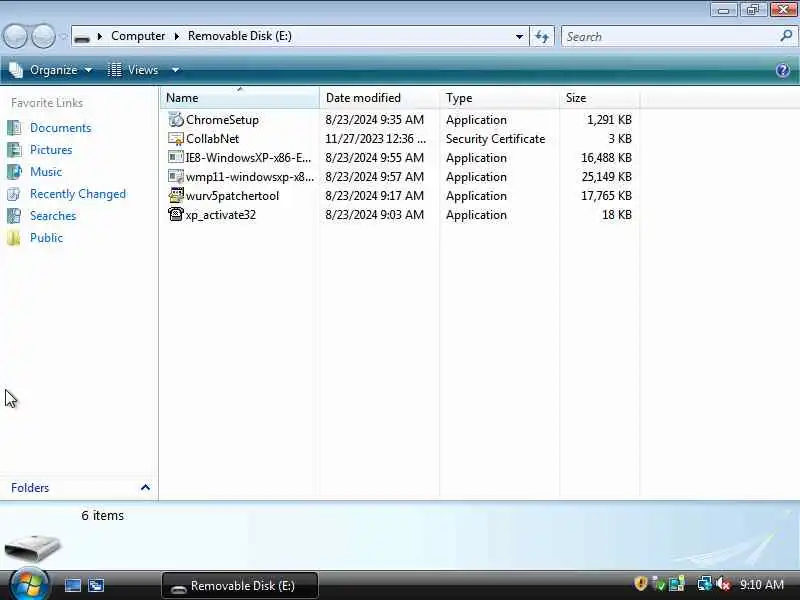Open the Views dropdown arrow
Image resolution: width=800 pixels, height=600 pixels.
[175, 70]
